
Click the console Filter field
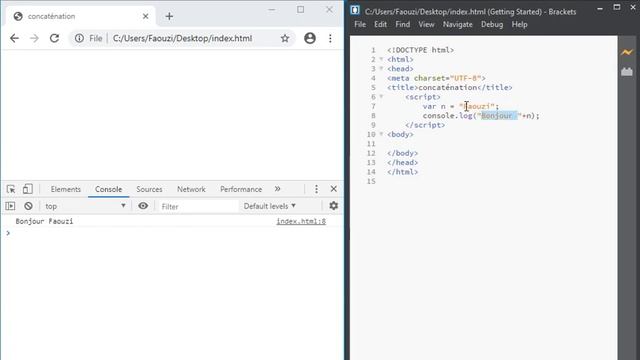click(x=198, y=207)
